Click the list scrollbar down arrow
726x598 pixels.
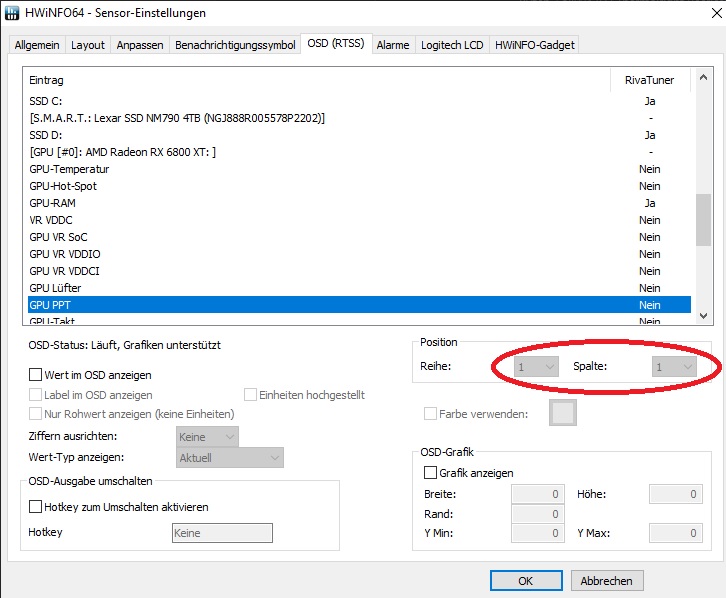click(x=703, y=316)
